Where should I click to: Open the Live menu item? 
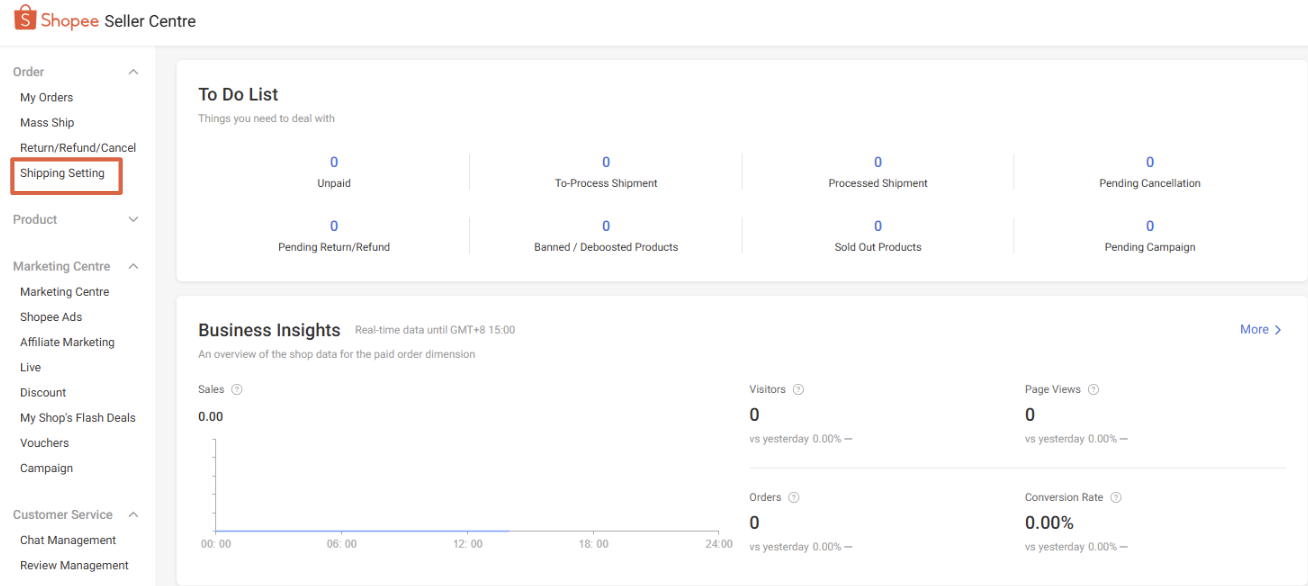30,367
